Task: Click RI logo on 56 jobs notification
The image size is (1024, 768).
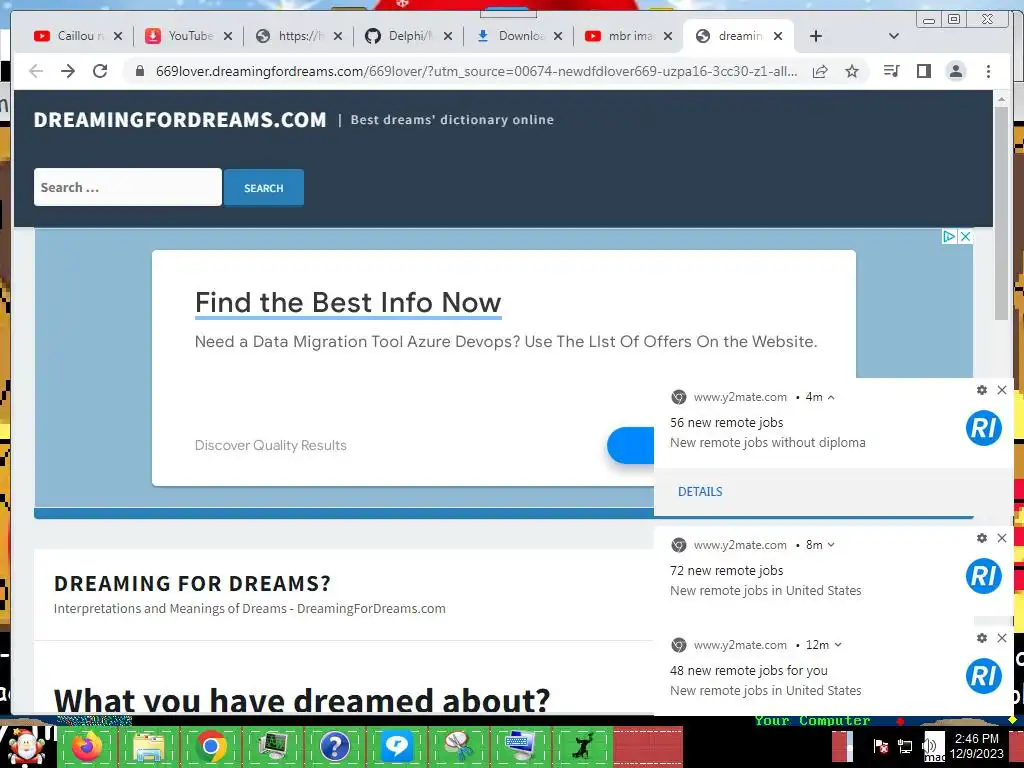Action: [x=984, y=428]
